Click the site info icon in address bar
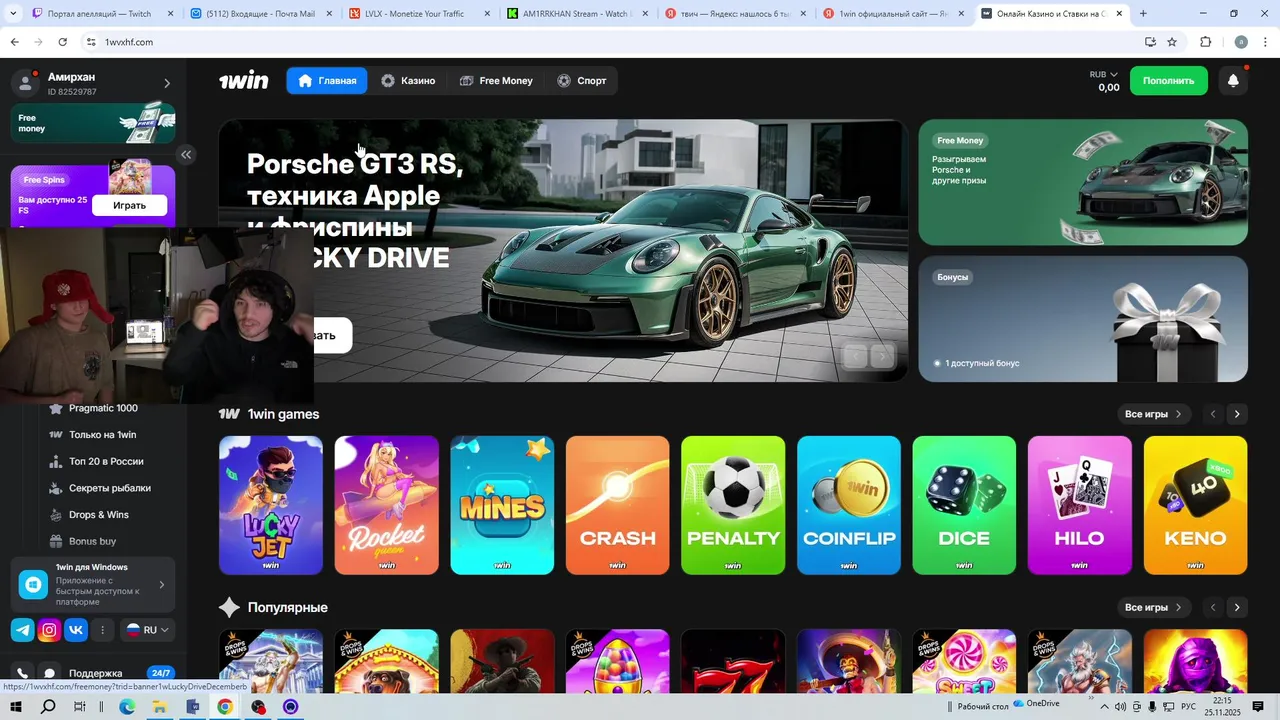 point(91,42)
